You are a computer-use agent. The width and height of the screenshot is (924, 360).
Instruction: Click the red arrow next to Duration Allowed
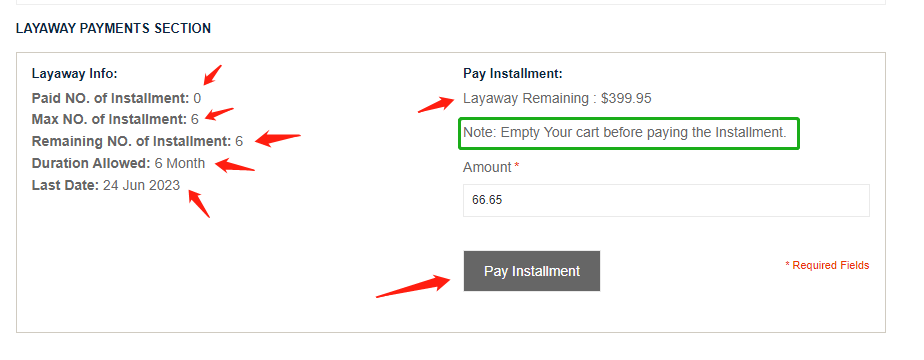click(x=235, y=164)
